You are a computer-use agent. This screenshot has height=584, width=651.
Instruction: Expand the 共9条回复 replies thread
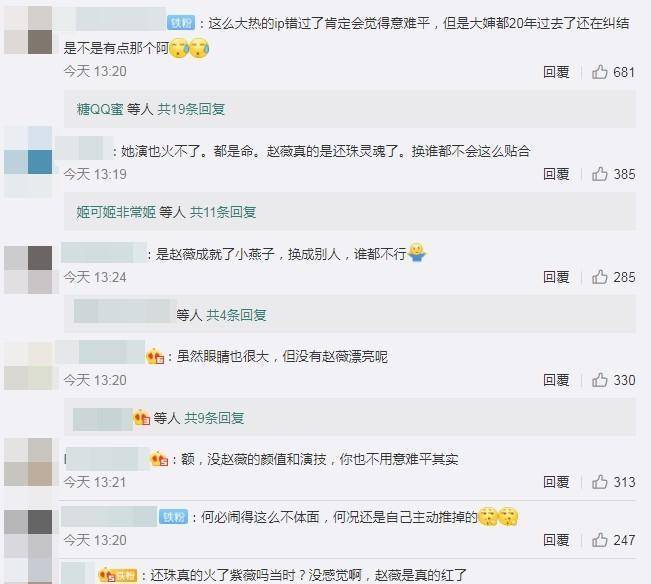tap(214, 418)
